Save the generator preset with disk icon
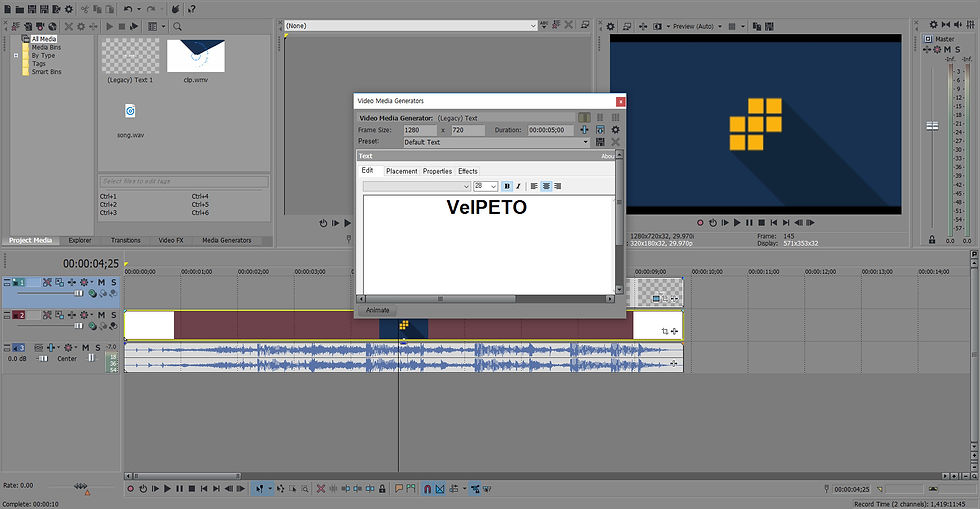980x509 pixels. click(600, 142)
